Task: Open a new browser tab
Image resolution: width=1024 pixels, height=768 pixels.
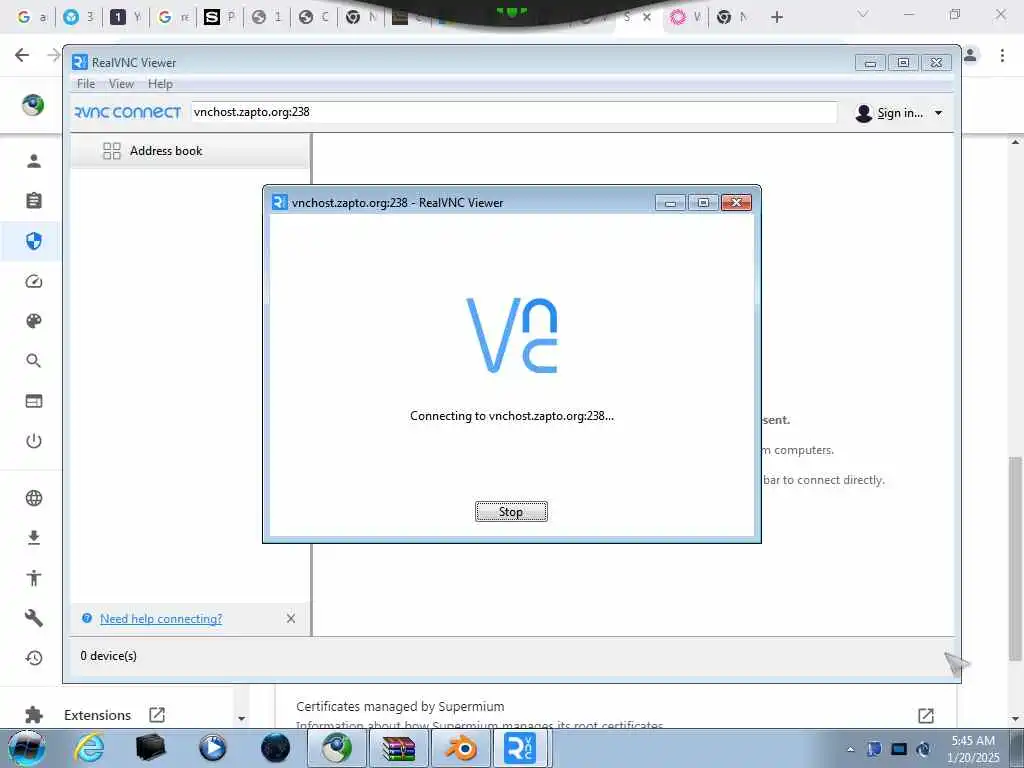Action: pos(776,17)
